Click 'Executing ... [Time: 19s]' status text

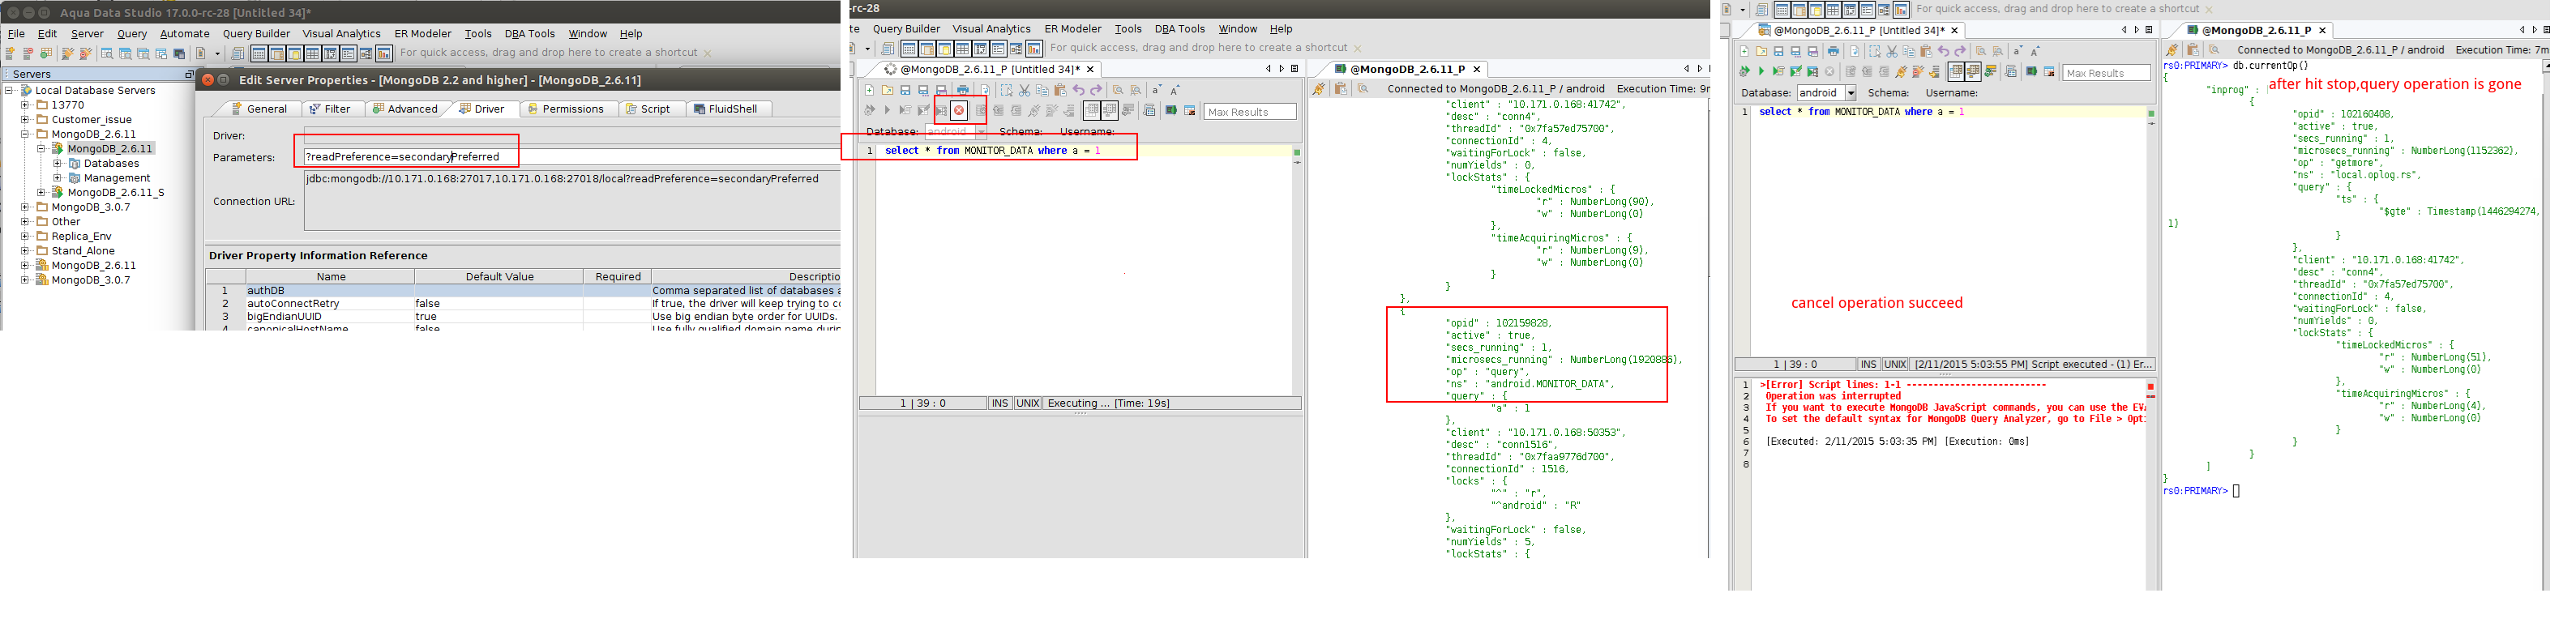tap(1108, 403)
